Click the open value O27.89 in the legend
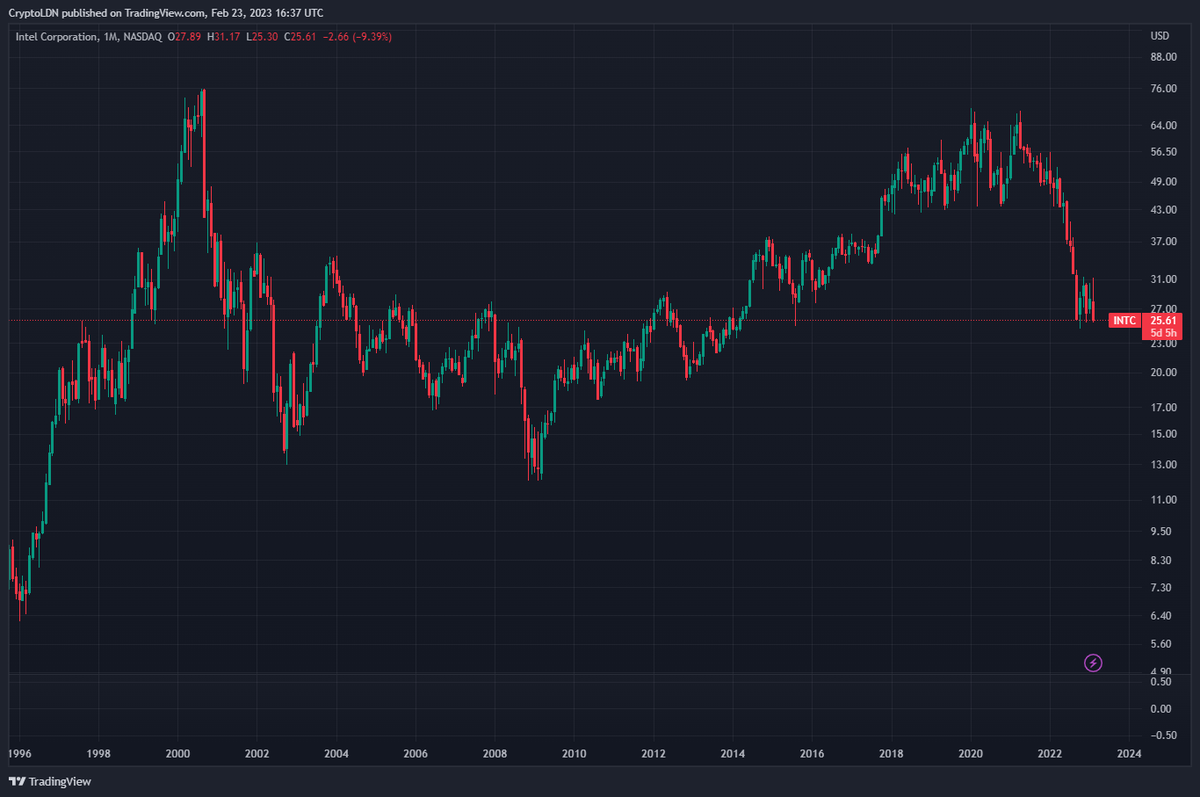Image resolution: width=1200 pixels, height=797 pixels. click(185, 37)
